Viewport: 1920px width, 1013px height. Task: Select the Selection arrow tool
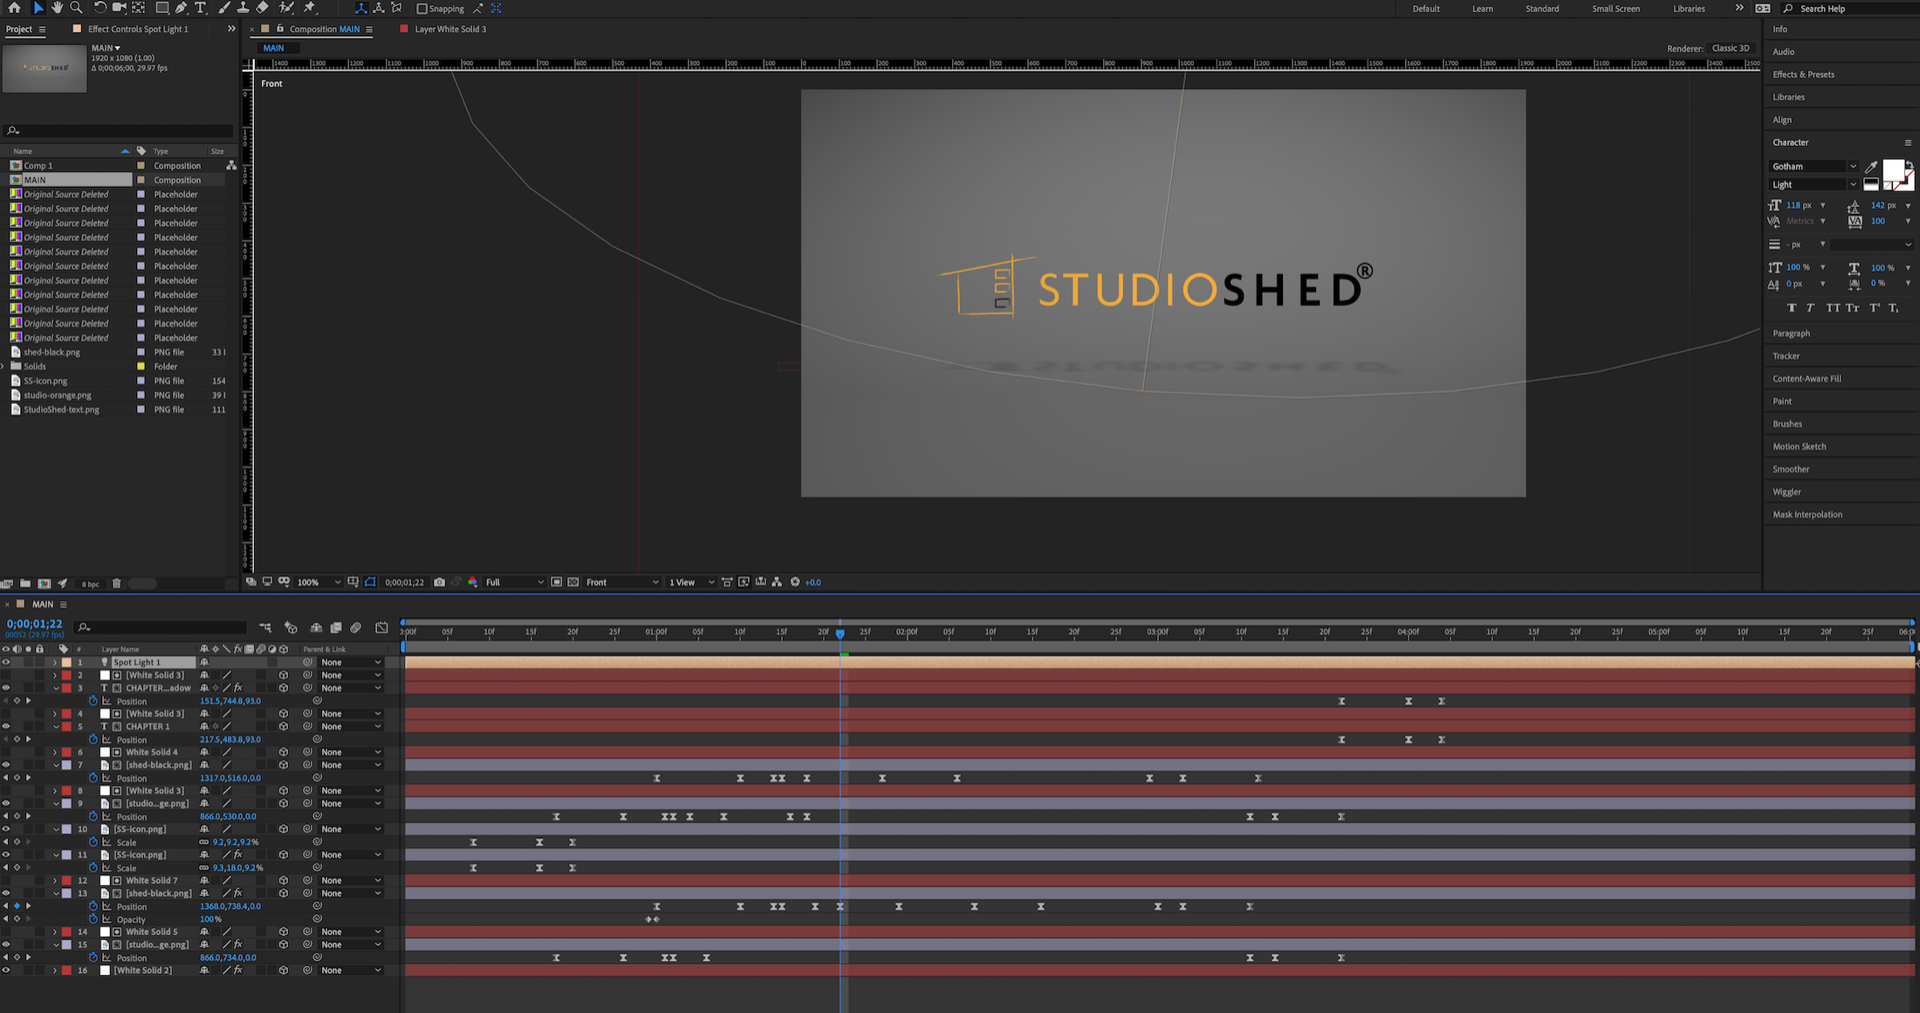[39, 8]
